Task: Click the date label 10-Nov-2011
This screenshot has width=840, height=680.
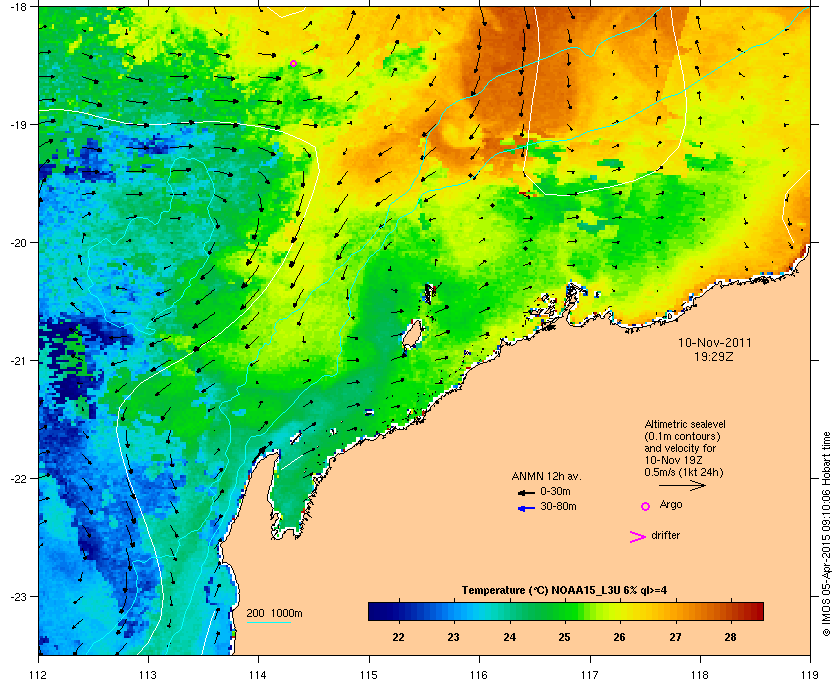Action: point(715,343)
